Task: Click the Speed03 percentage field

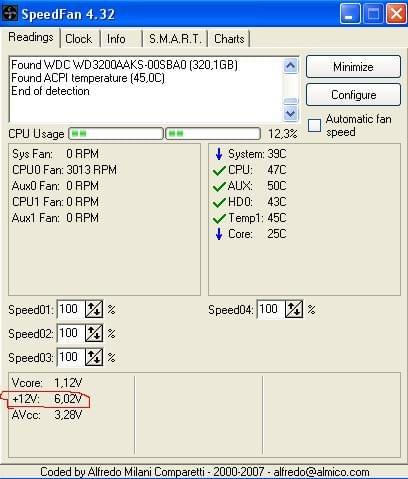Action: [x=70, y=357]
